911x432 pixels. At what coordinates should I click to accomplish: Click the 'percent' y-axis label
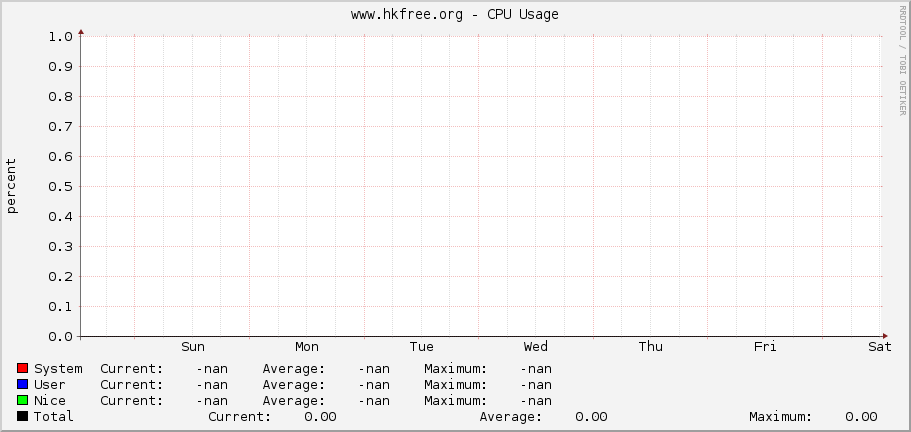[x=12, y=186]
